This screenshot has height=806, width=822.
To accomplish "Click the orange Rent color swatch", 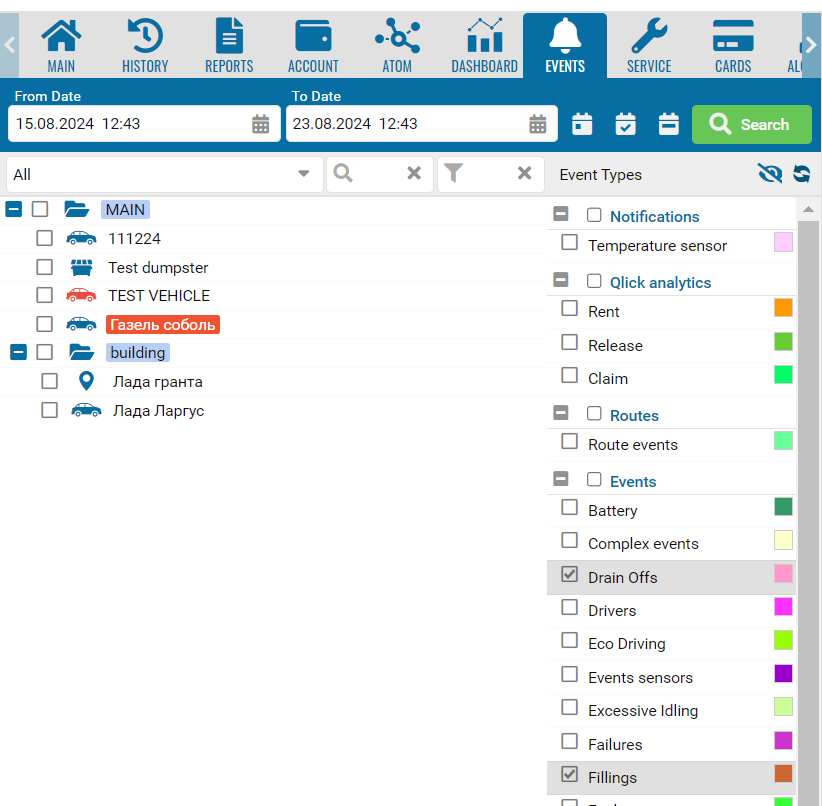I will click(783, 308).
